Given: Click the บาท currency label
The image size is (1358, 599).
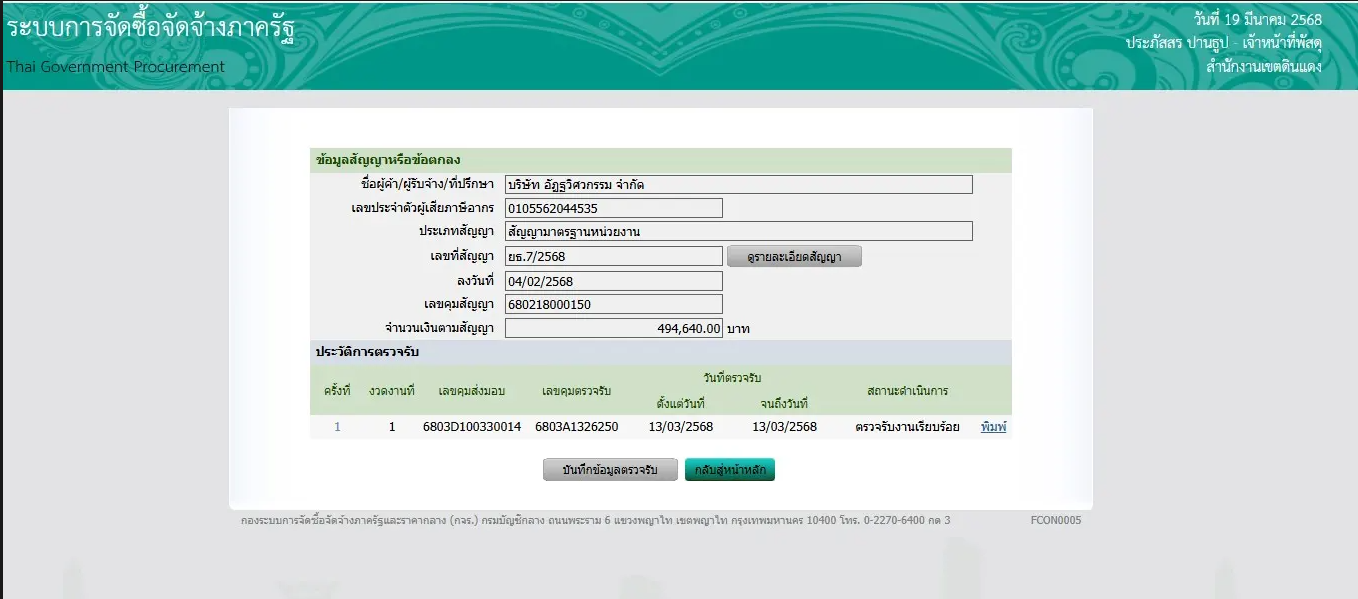Looking at the screenshot, I should coord(738,328).
